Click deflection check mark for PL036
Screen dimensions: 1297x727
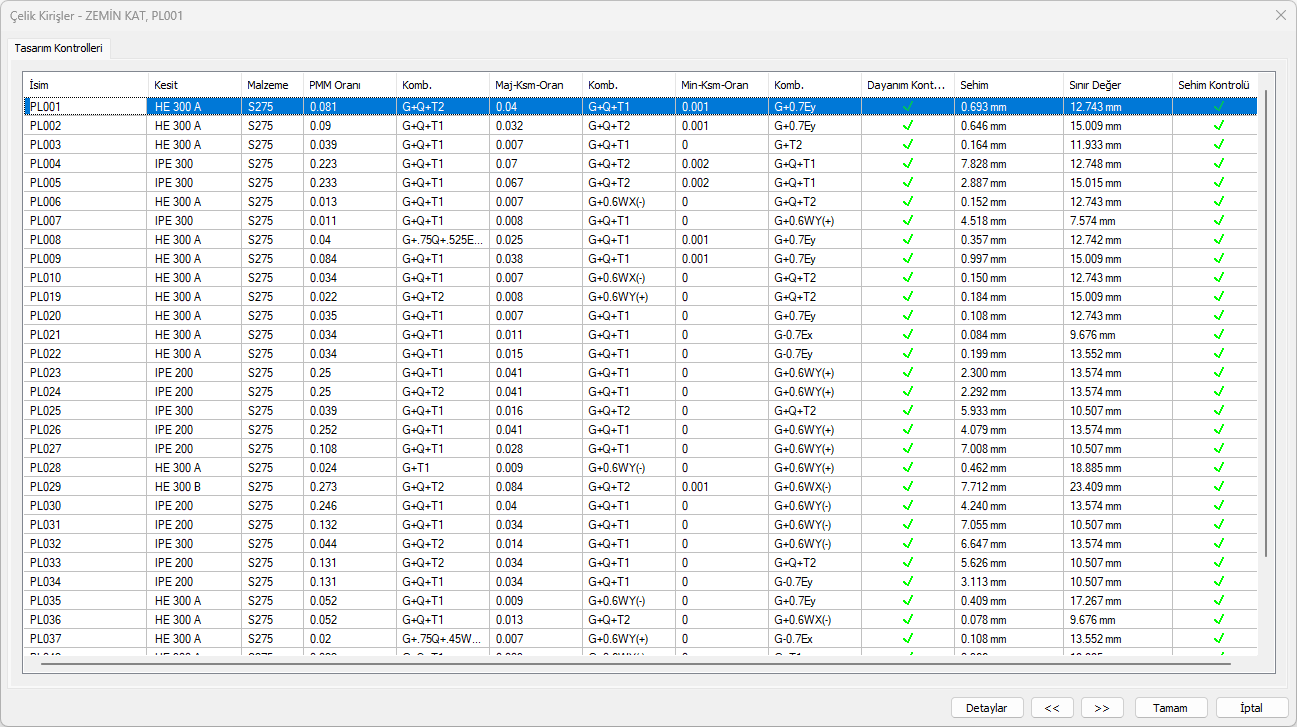tap(1219, 619)
